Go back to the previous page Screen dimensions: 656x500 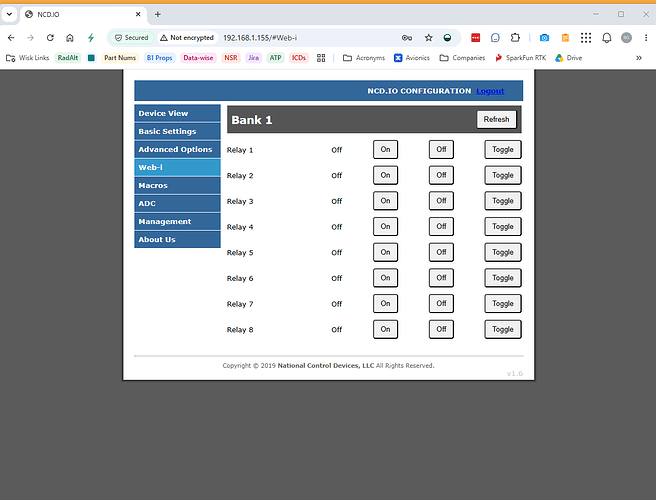pos(11,38)
